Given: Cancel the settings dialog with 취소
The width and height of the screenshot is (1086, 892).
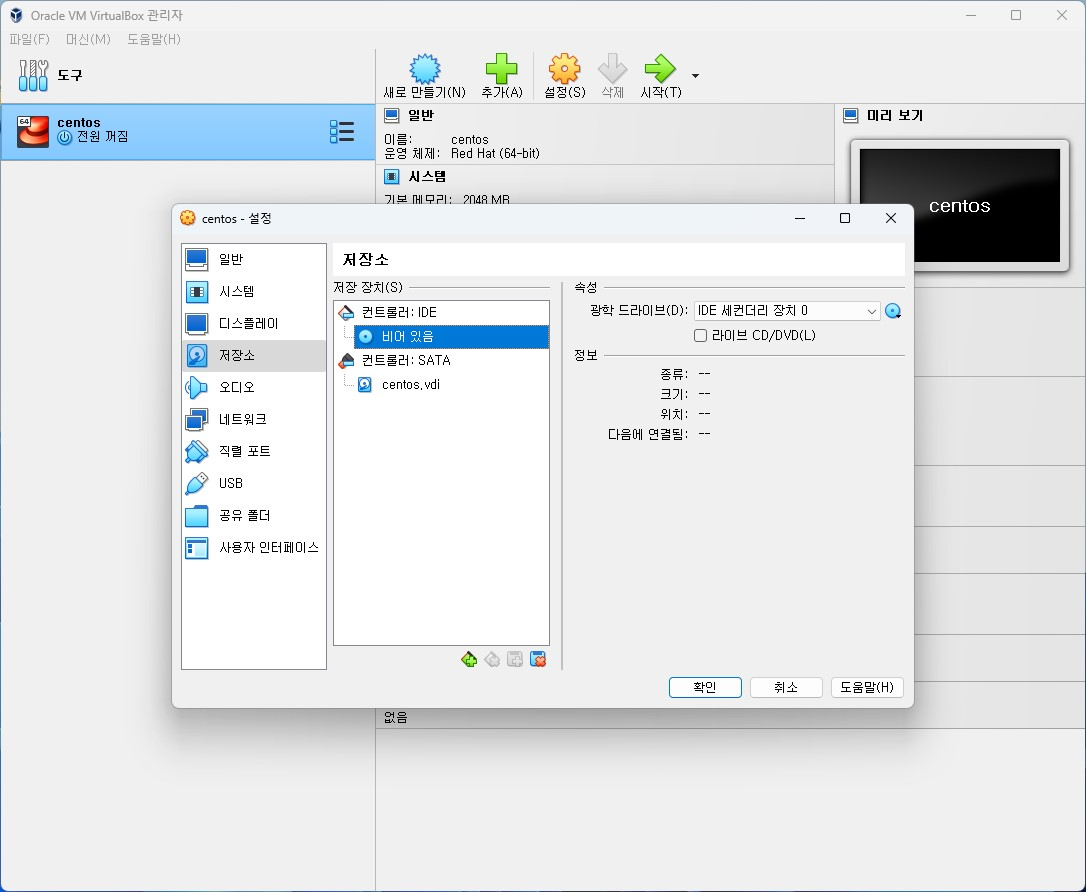Looking at the screenshot, I should 786,687.
